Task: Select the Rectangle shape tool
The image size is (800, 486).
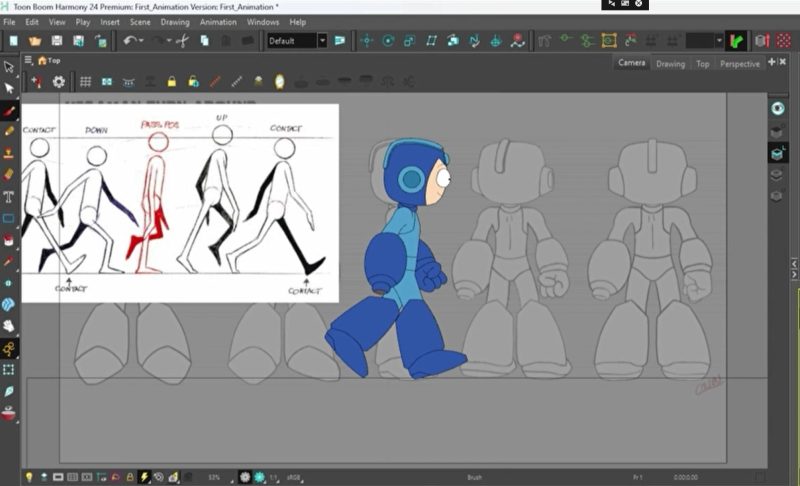Action: tap(9, 218)
